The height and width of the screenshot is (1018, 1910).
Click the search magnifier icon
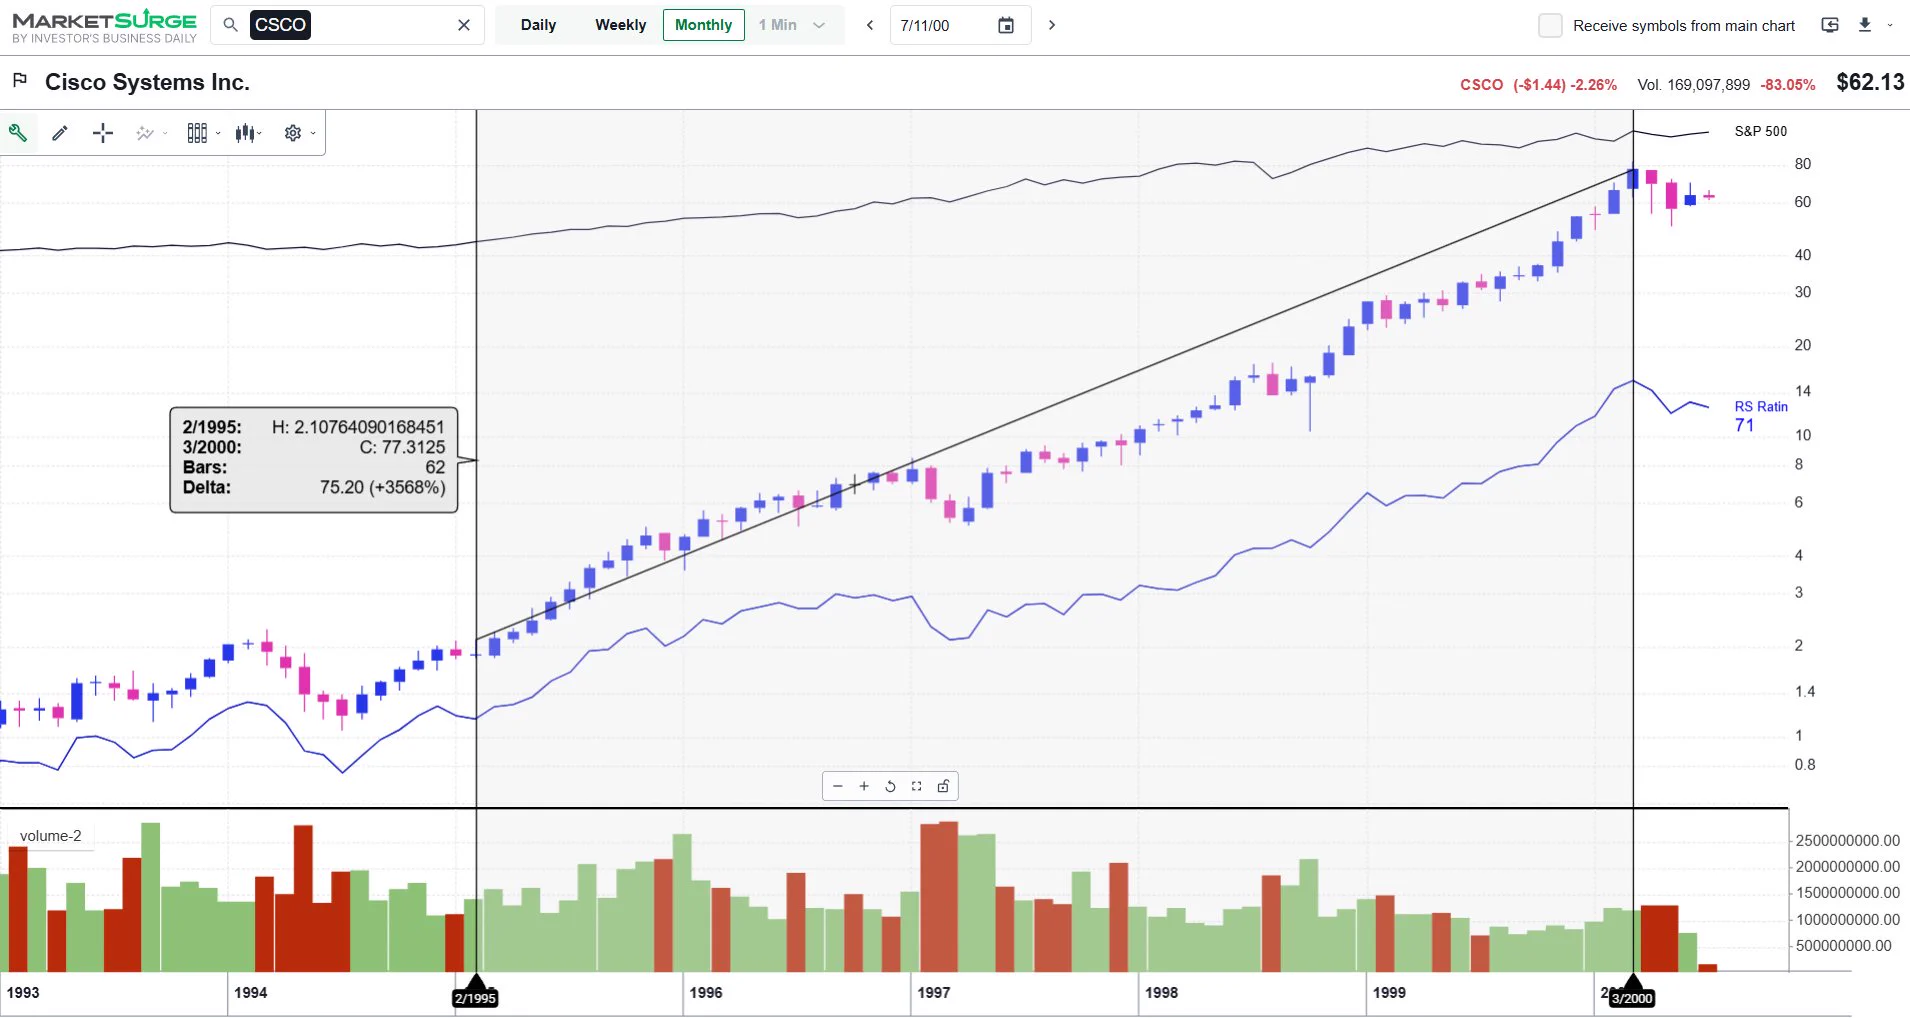pos(230,25)
